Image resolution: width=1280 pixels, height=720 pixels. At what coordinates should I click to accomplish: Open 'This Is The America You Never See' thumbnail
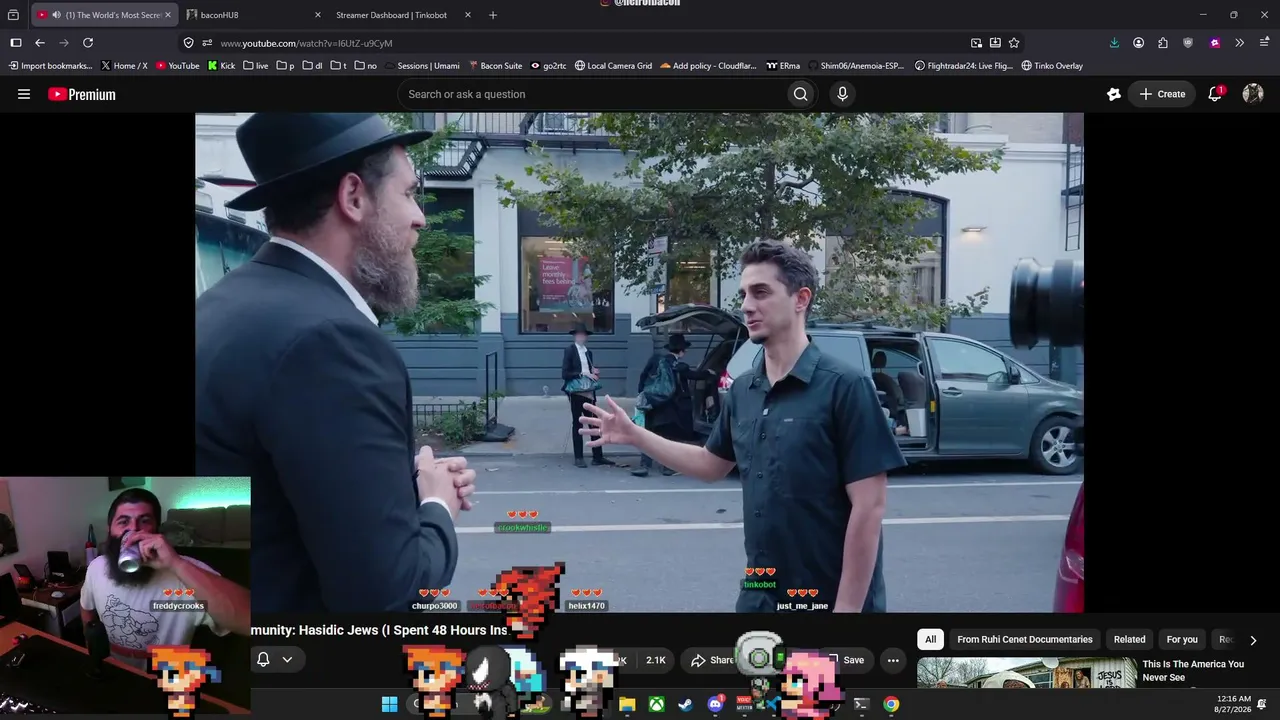coord(1027,674)
